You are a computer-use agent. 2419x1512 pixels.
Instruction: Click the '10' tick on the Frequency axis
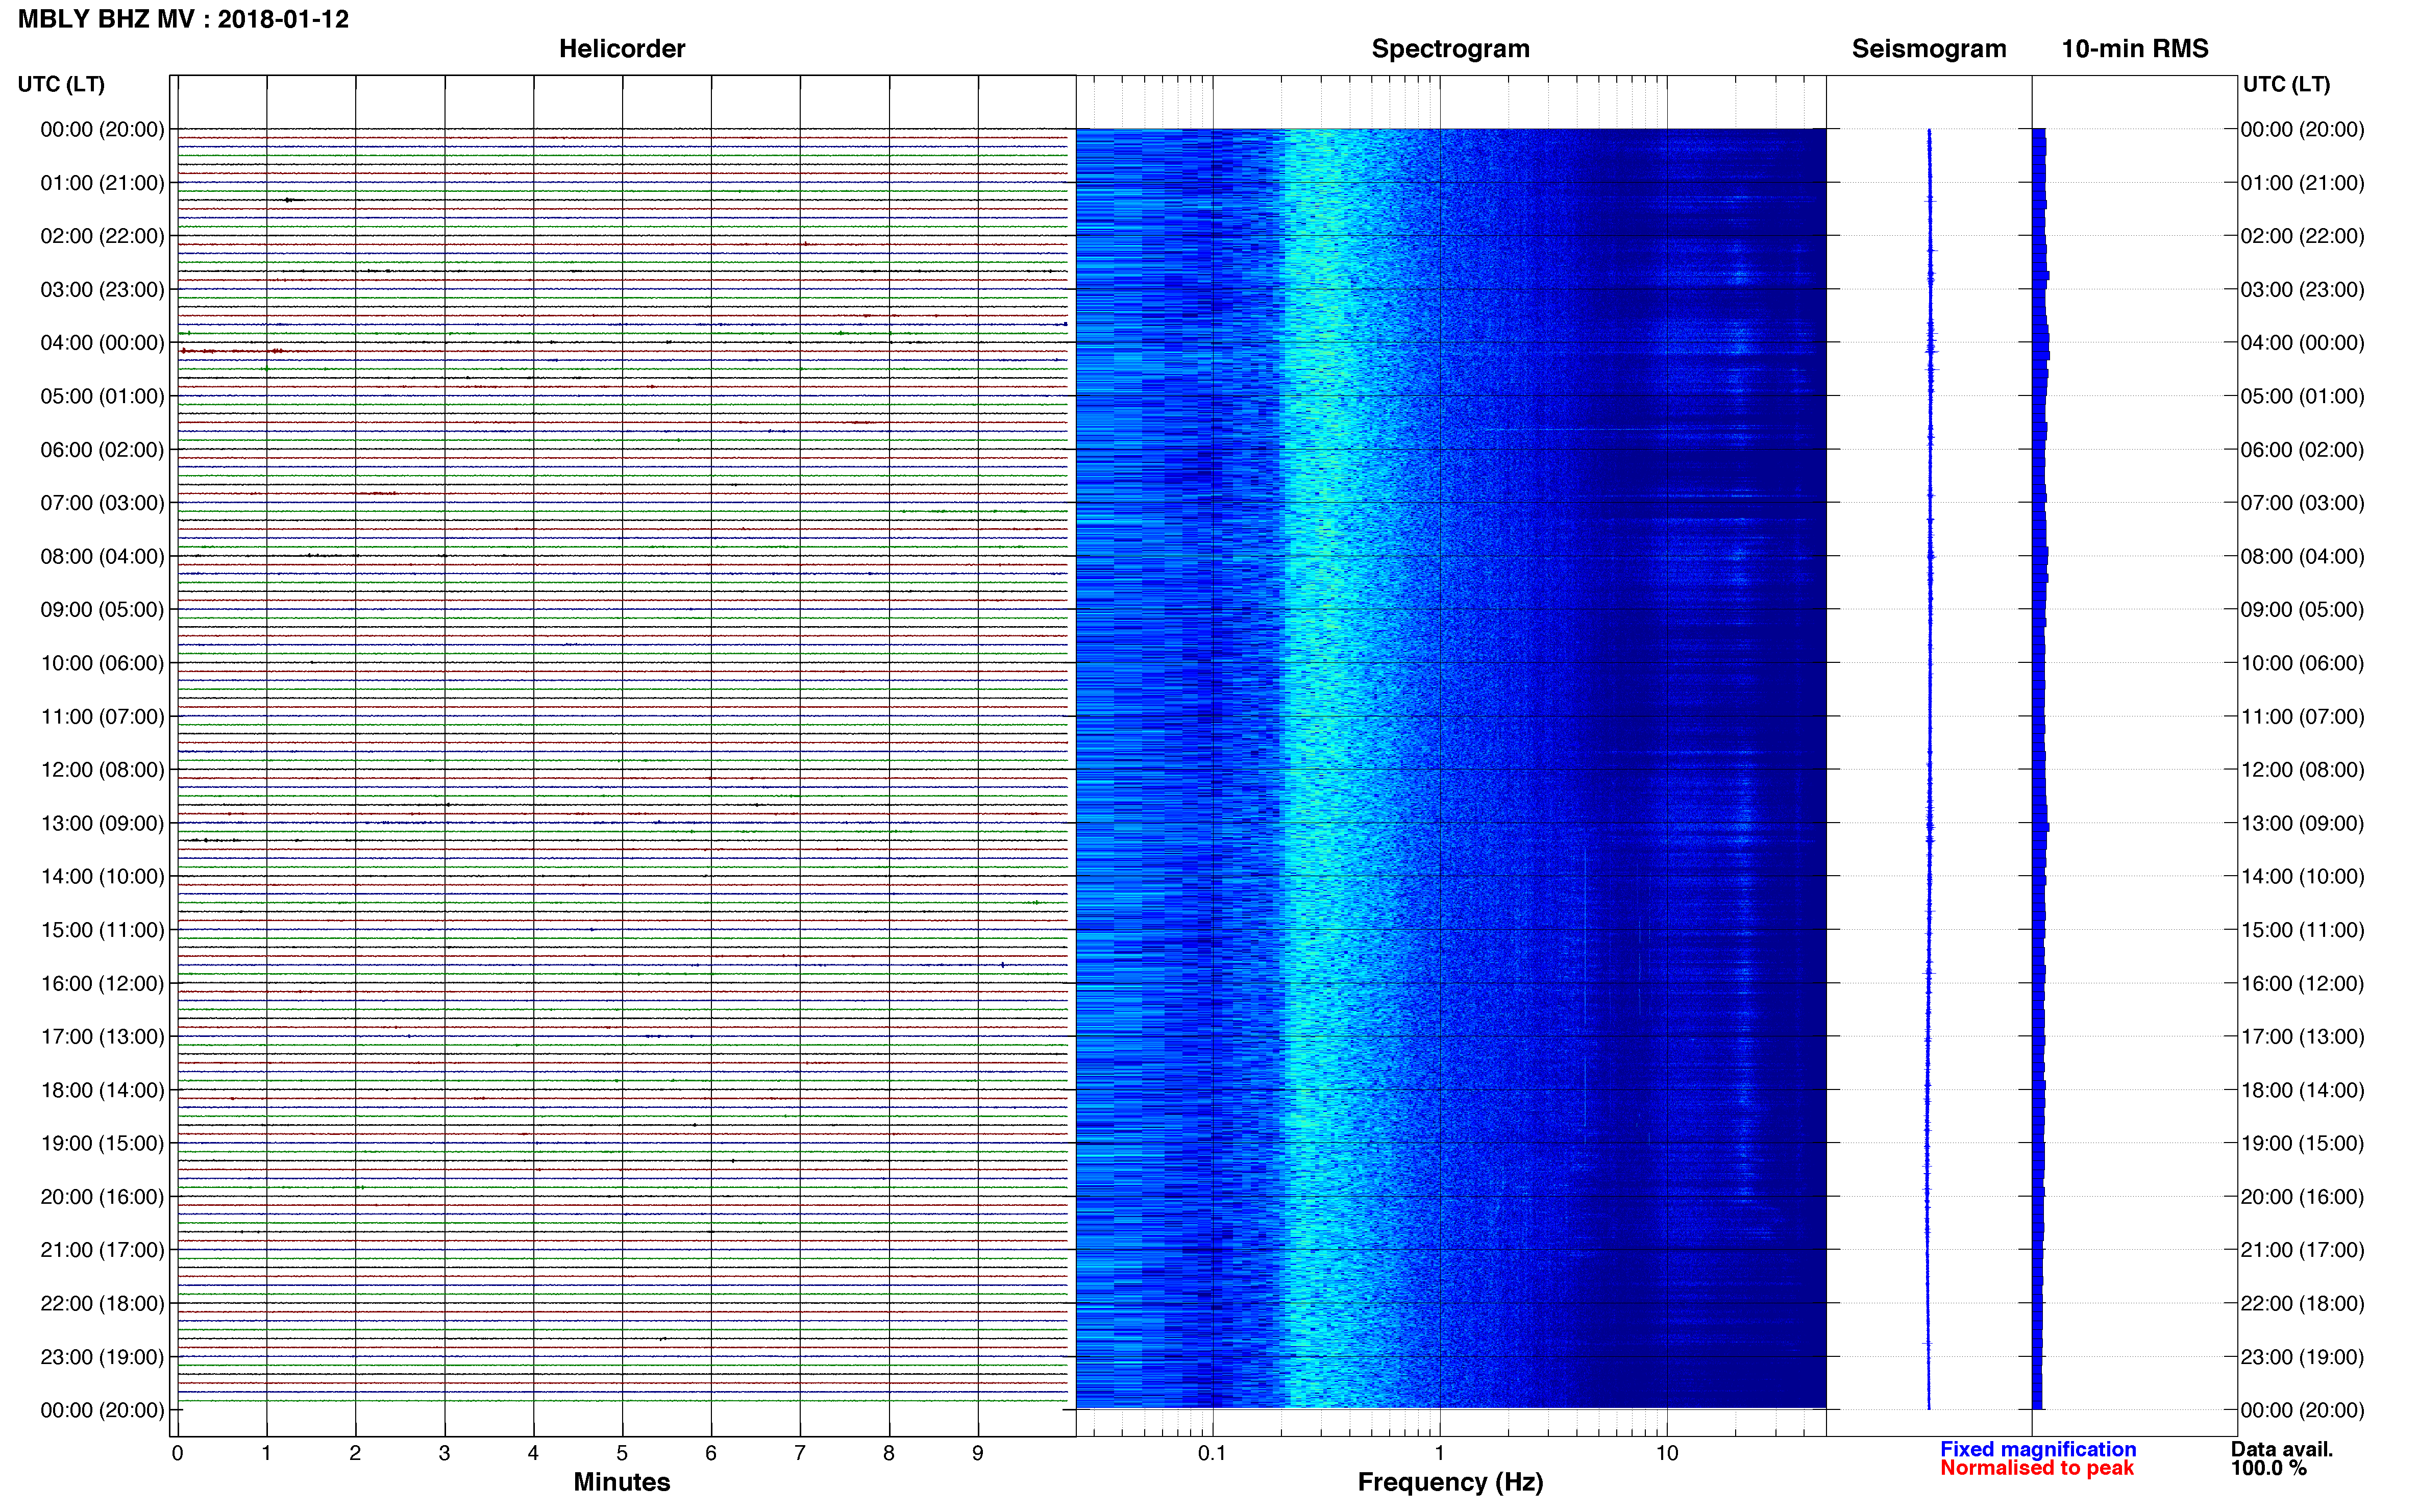point(1666,1453)
